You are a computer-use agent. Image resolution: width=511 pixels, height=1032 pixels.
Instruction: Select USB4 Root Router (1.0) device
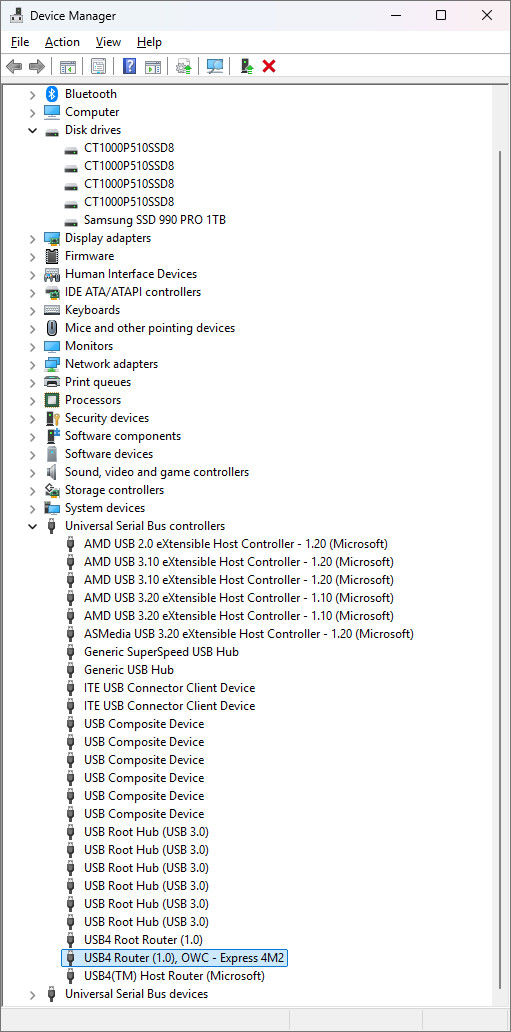(144, 940)
